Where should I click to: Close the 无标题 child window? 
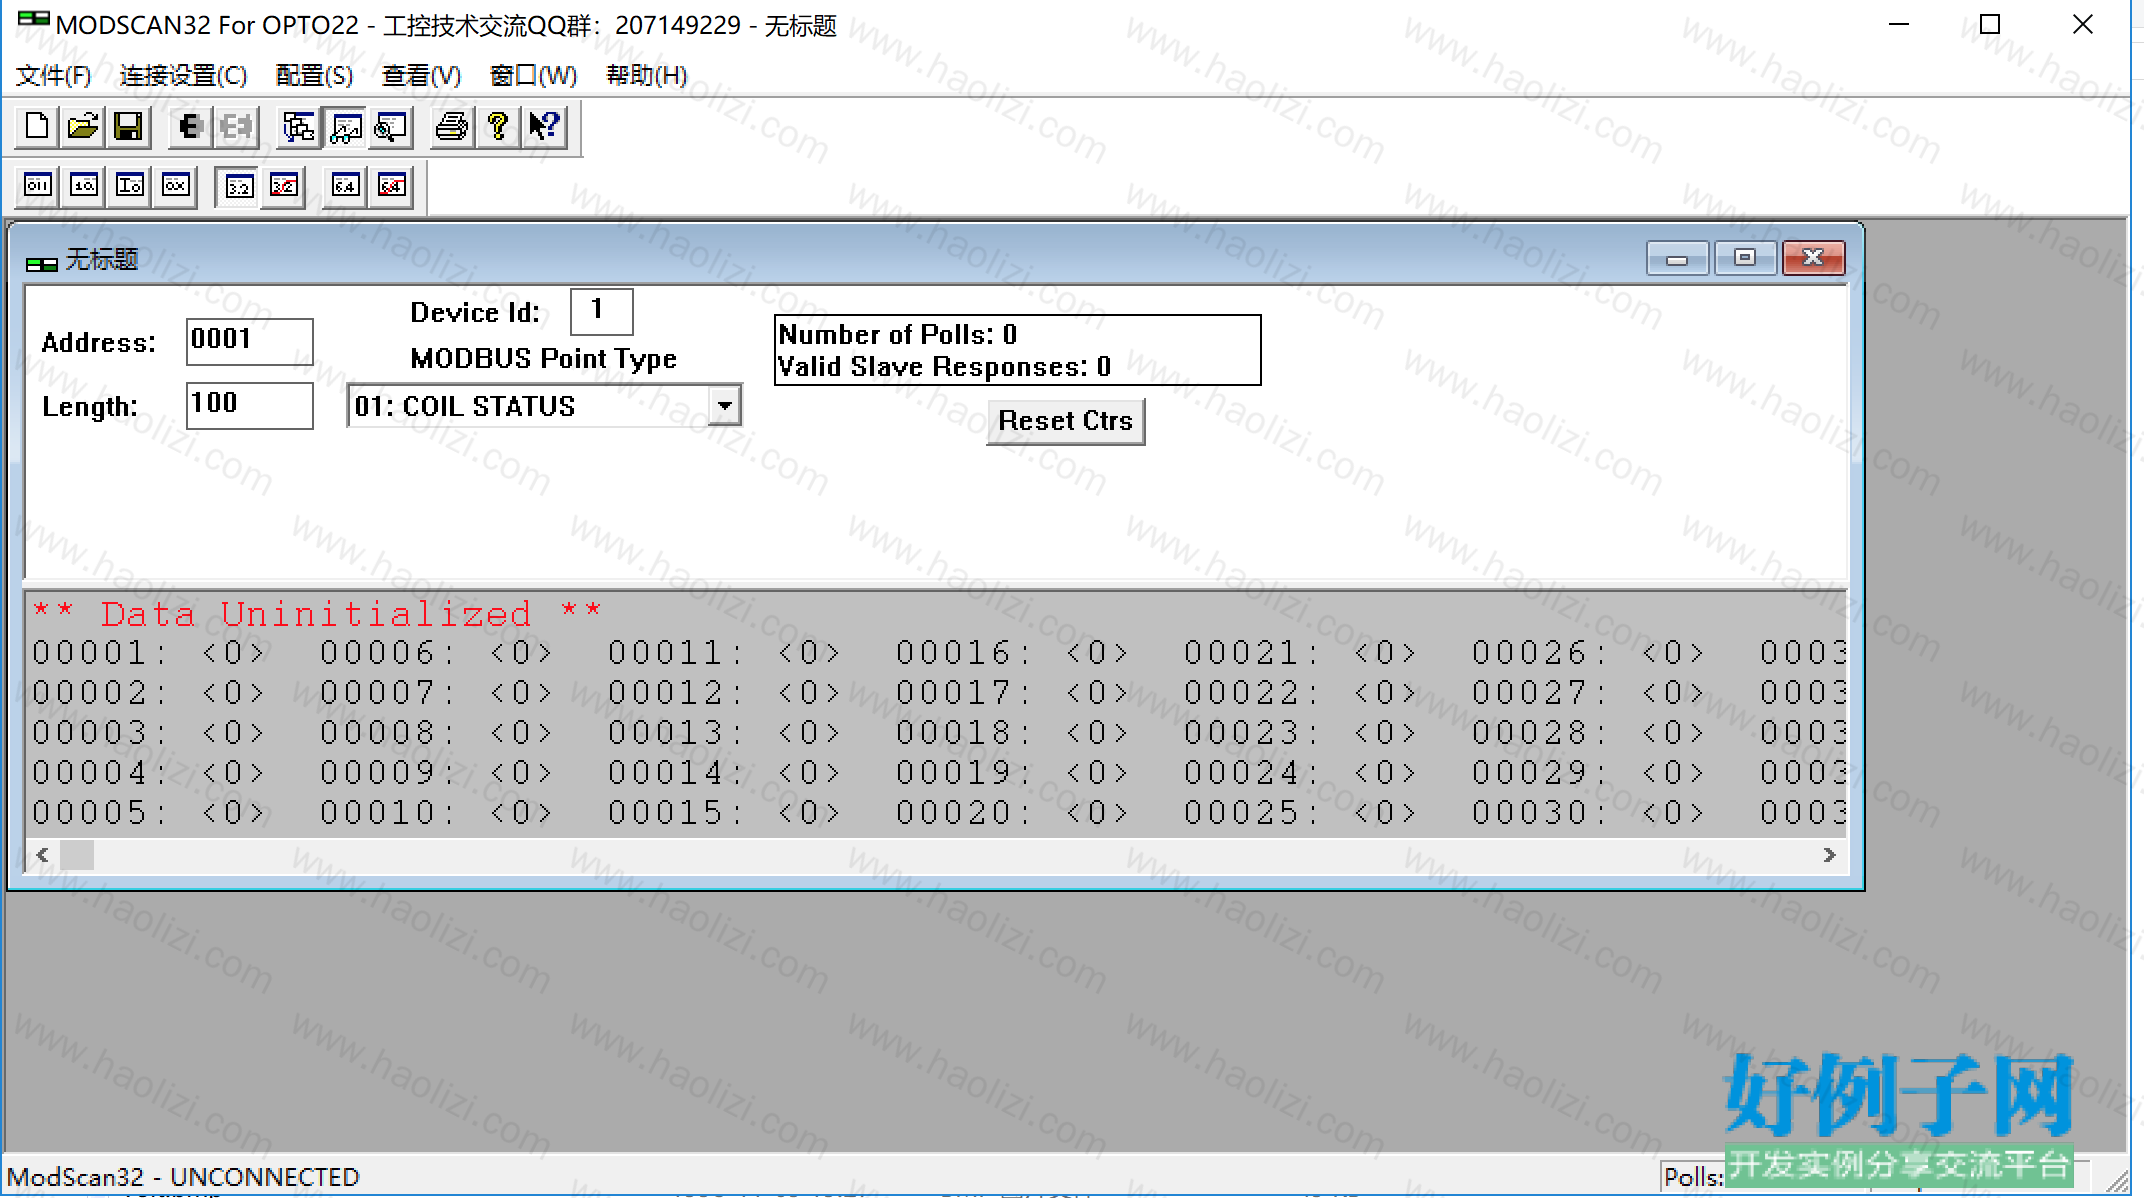(1813, 258)
